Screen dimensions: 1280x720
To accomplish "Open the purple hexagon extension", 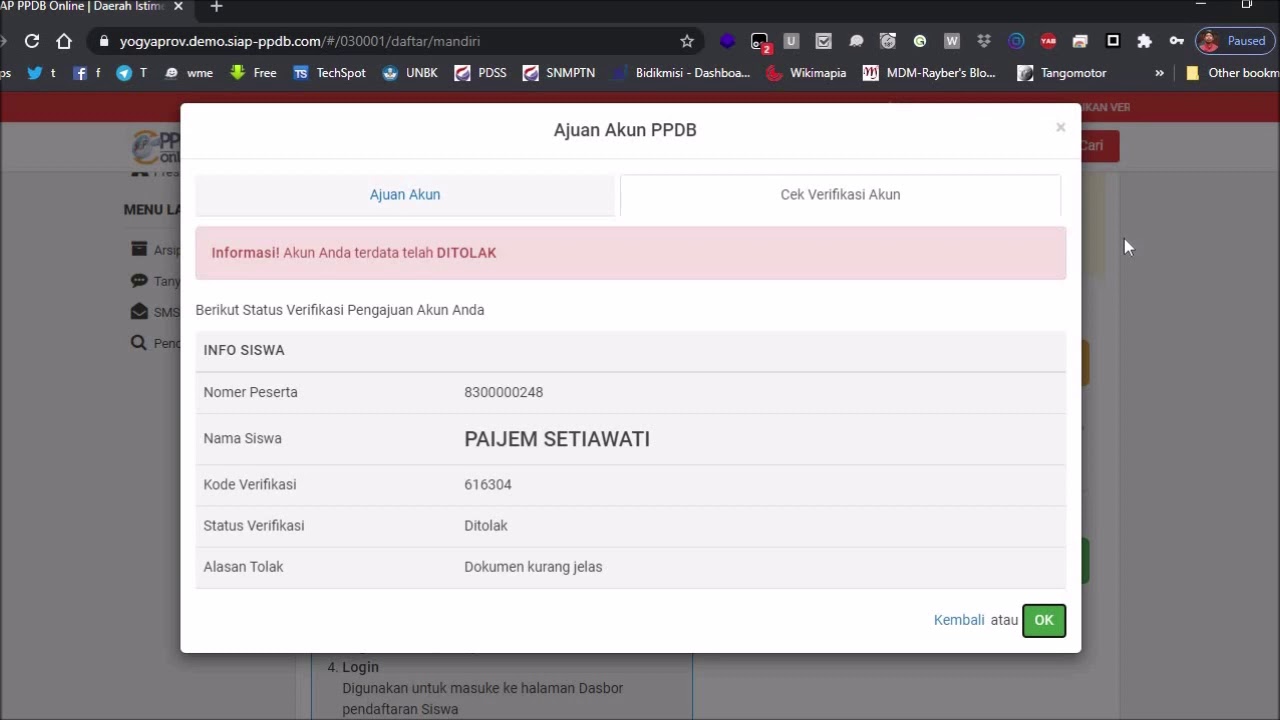I will [727, 41].
